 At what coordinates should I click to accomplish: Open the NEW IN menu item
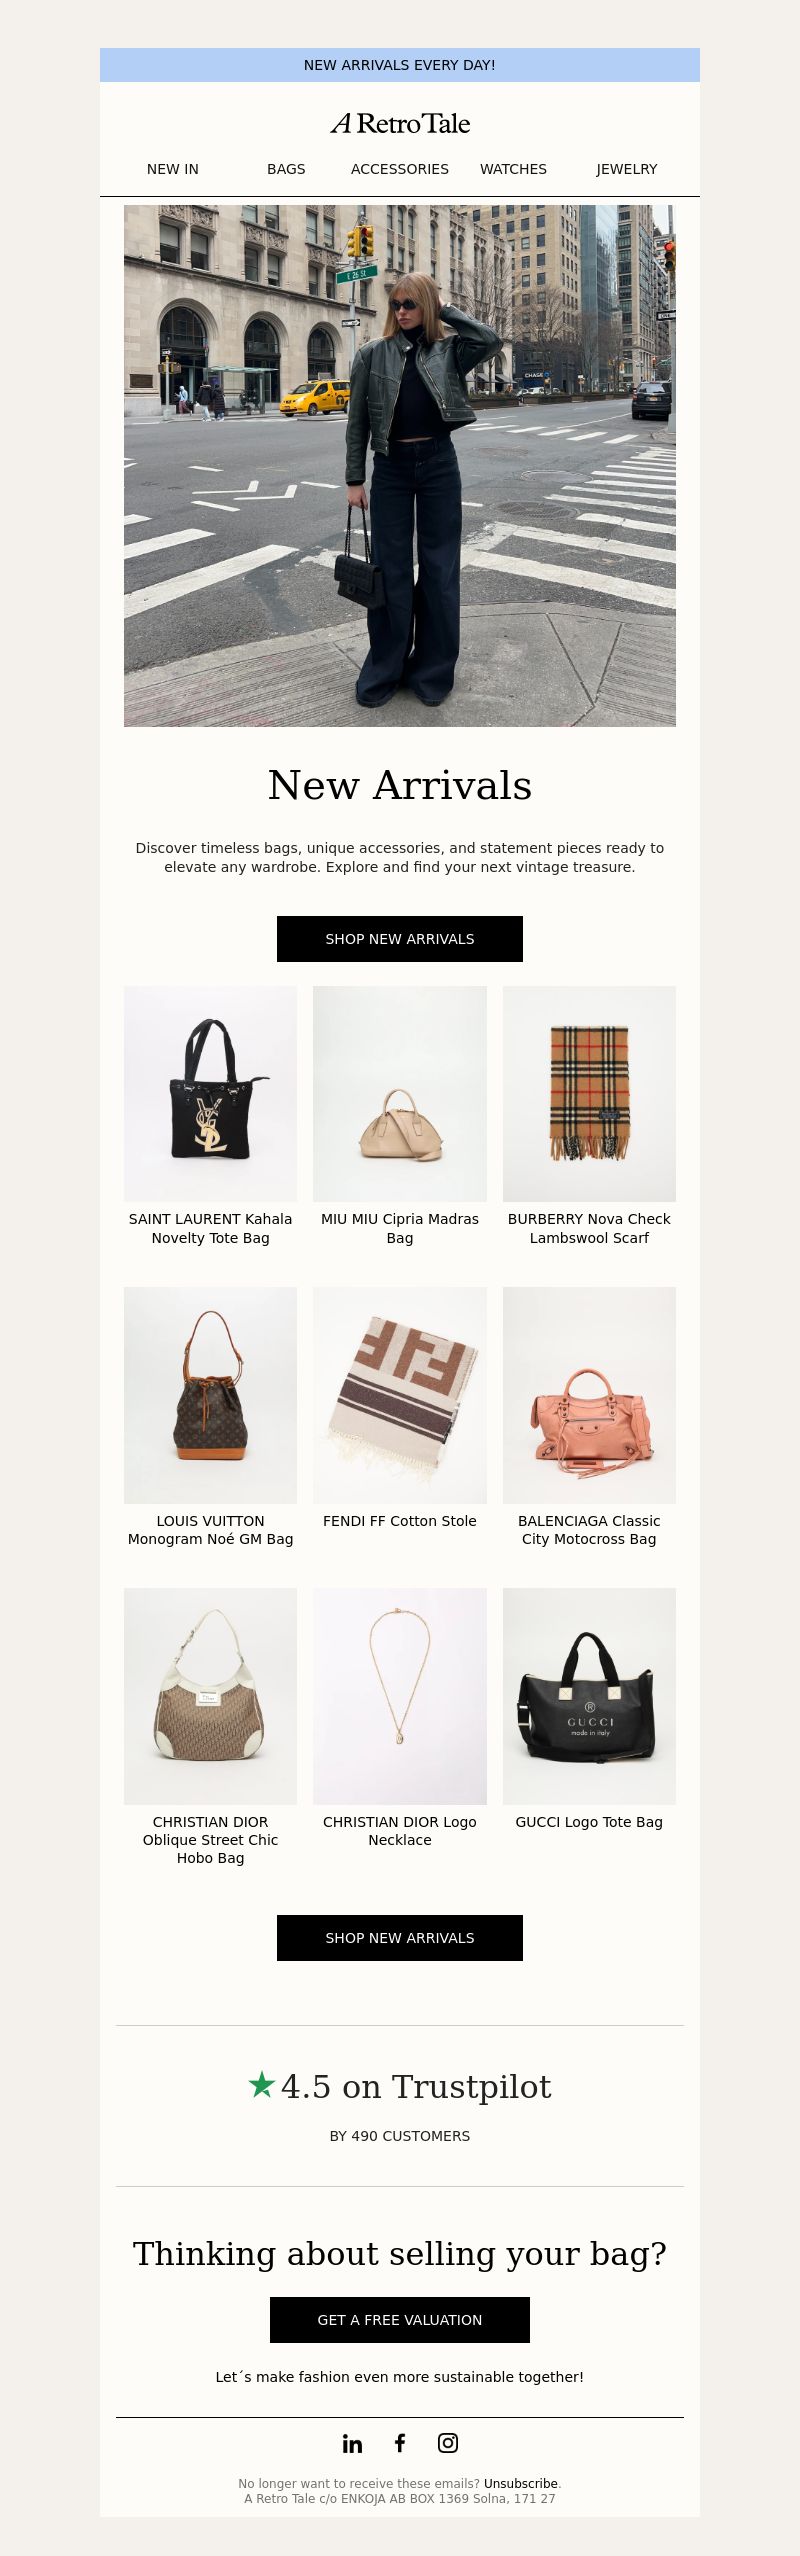click(x=173, y=169)
